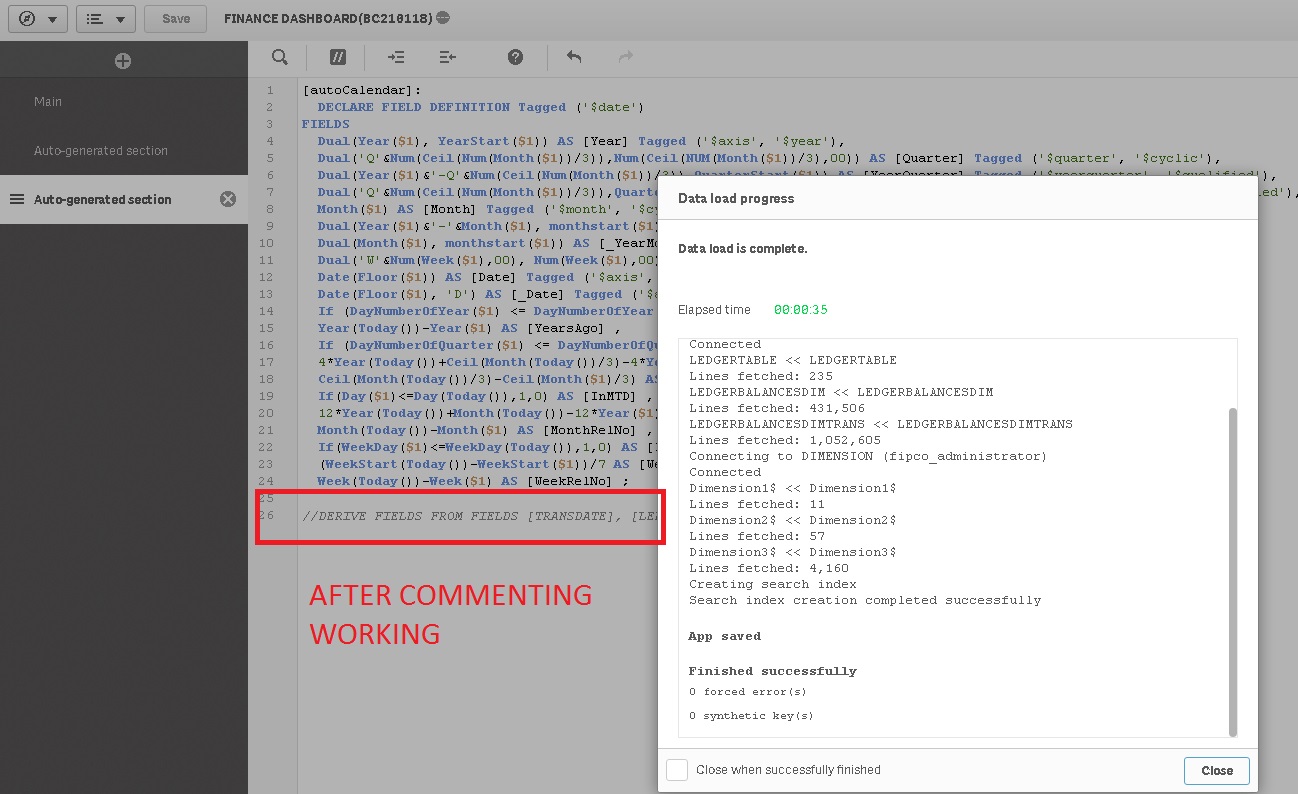Viewport: 1298px width, 794px height.
Task: Click the WeekRelNo line 24 in editor
Action: click(x=473, y=481)
